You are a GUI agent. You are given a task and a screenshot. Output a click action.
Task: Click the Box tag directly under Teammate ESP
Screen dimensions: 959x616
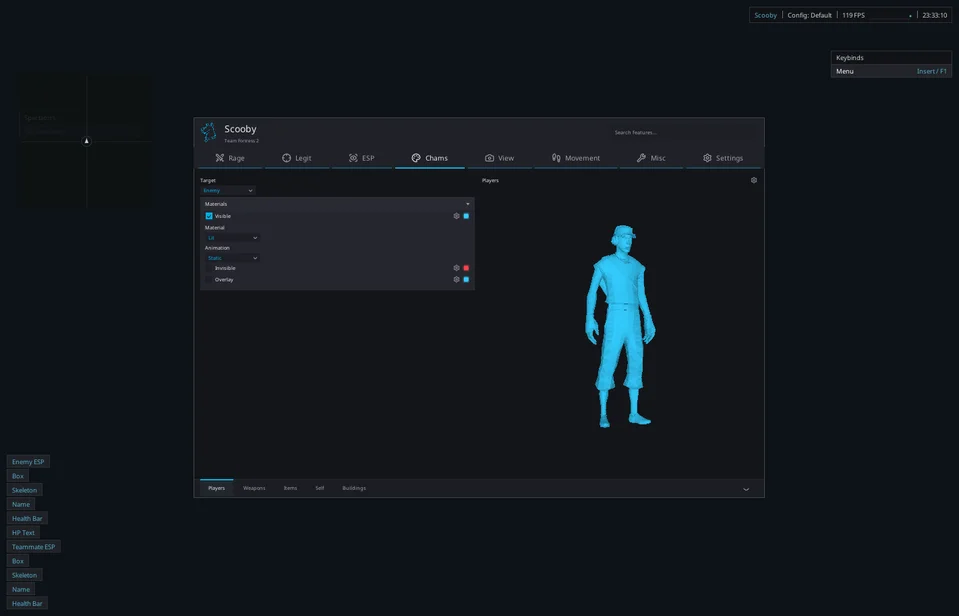click(x=18, y=561)
